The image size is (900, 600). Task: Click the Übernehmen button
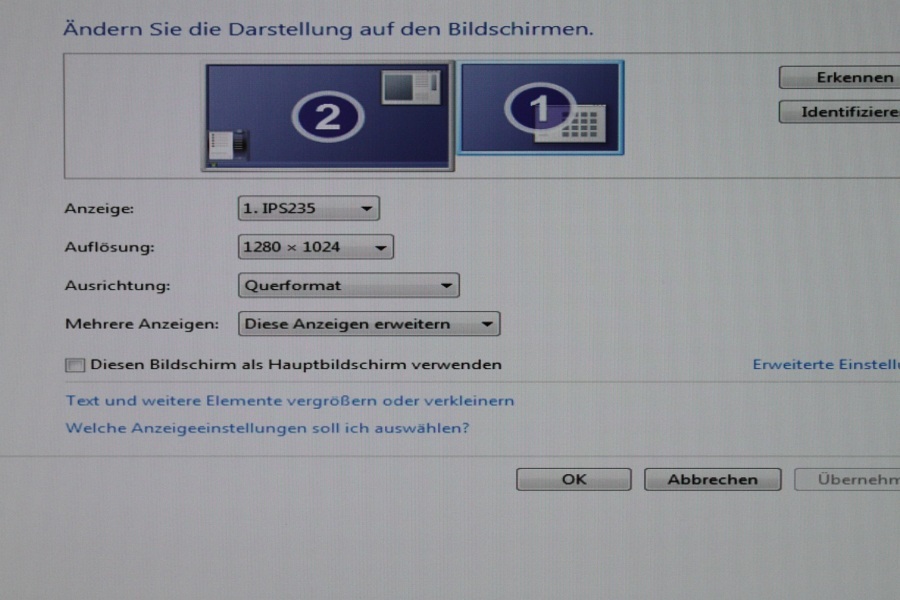click(847, 479)
